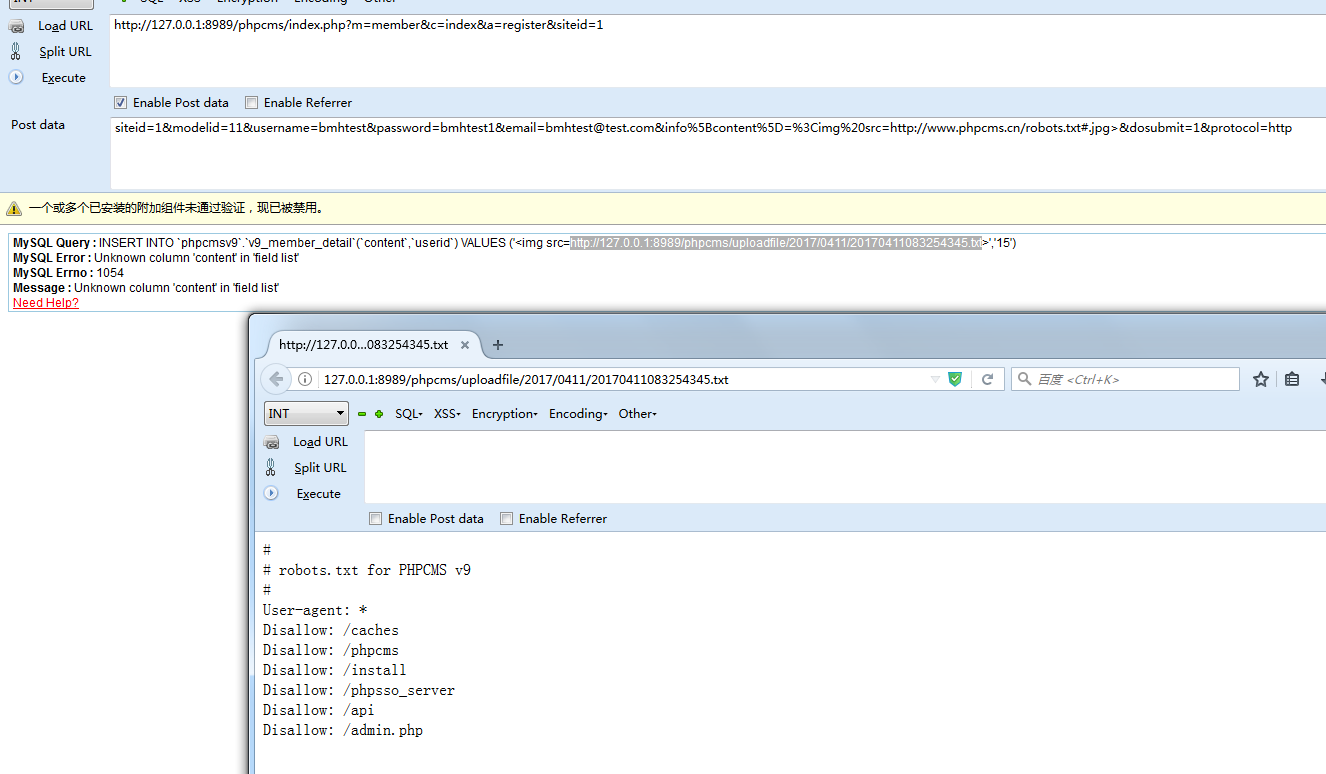
Task: Open bookmarks list icon in front window
Action: (x=1292, y=379)
